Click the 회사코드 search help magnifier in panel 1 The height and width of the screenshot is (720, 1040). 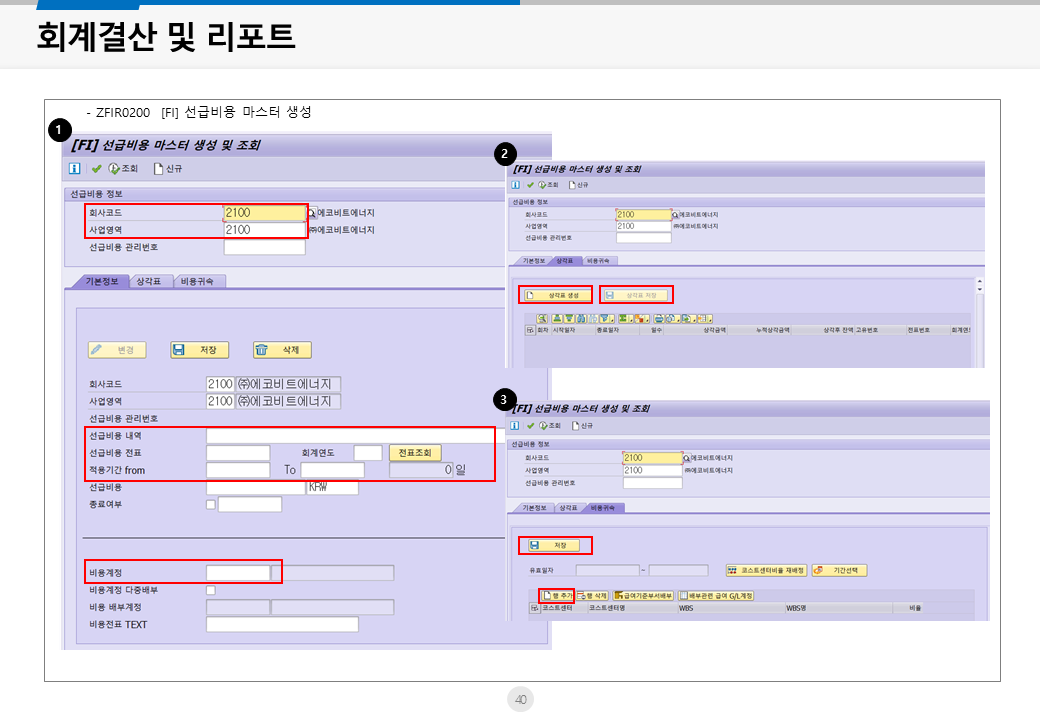[312, 213]
